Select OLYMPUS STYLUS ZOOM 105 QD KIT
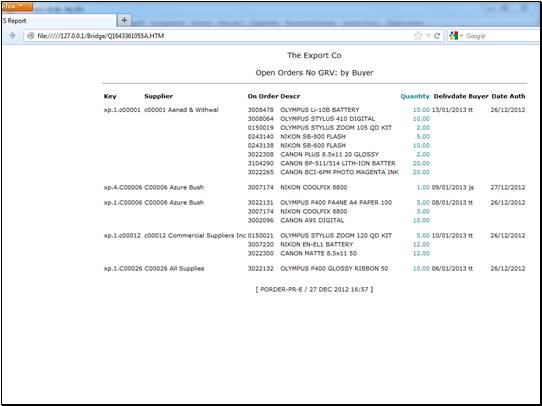The height and width of the screenshot is (406, 542). pyautogui.click(x=336, y=128)
